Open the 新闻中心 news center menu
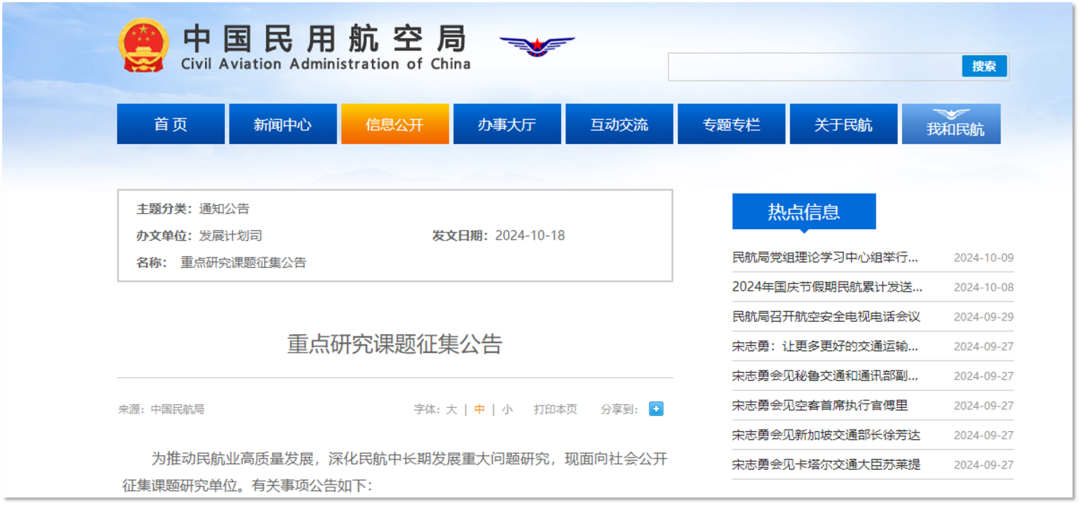The height and width of the screenshot is (505, 1080). coord(282,125)
